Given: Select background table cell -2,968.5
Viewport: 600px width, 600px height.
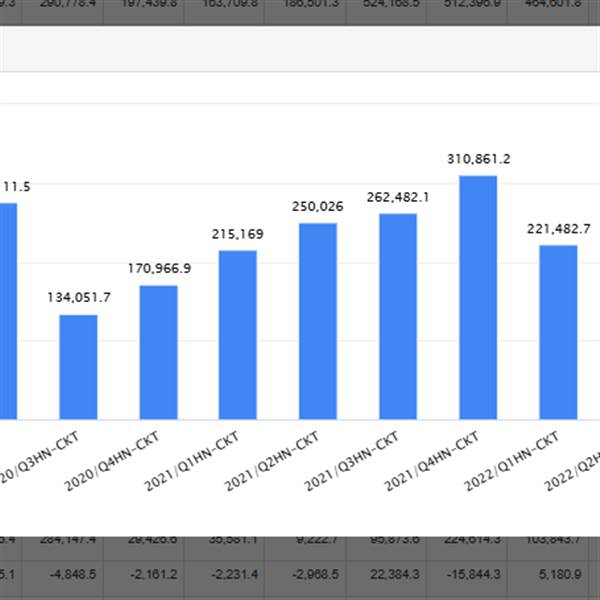Looking at the screenshot, I should [315, 574].
